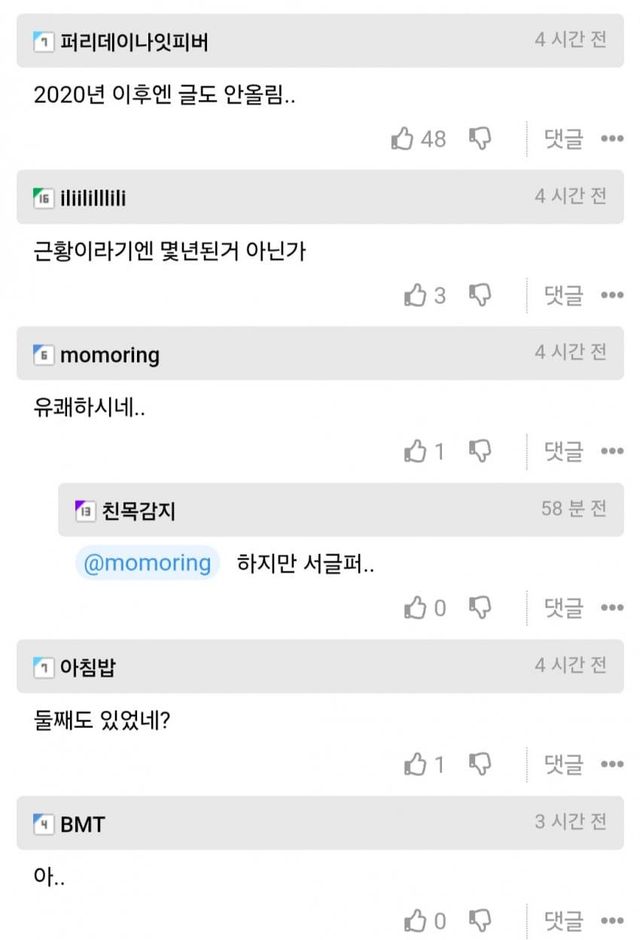Open more options for 퍼리데이나잇피버 comment
Screen dimensions: 640x940
[612, 140]
